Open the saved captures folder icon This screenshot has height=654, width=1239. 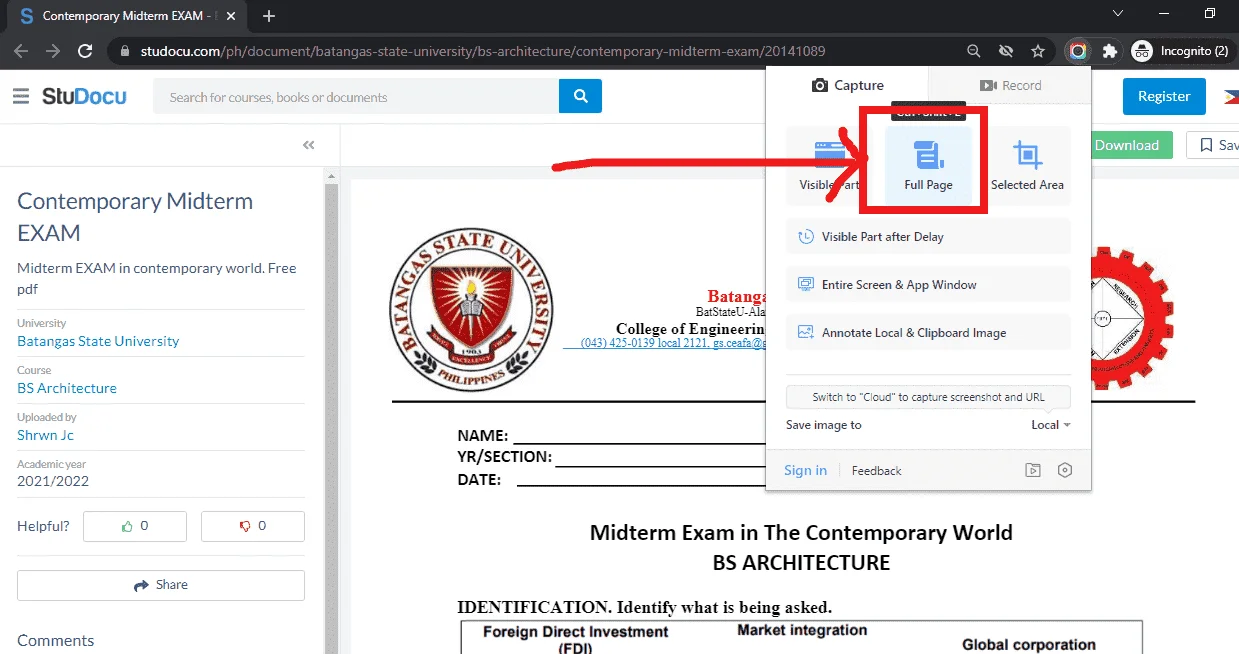(1033, 470)
